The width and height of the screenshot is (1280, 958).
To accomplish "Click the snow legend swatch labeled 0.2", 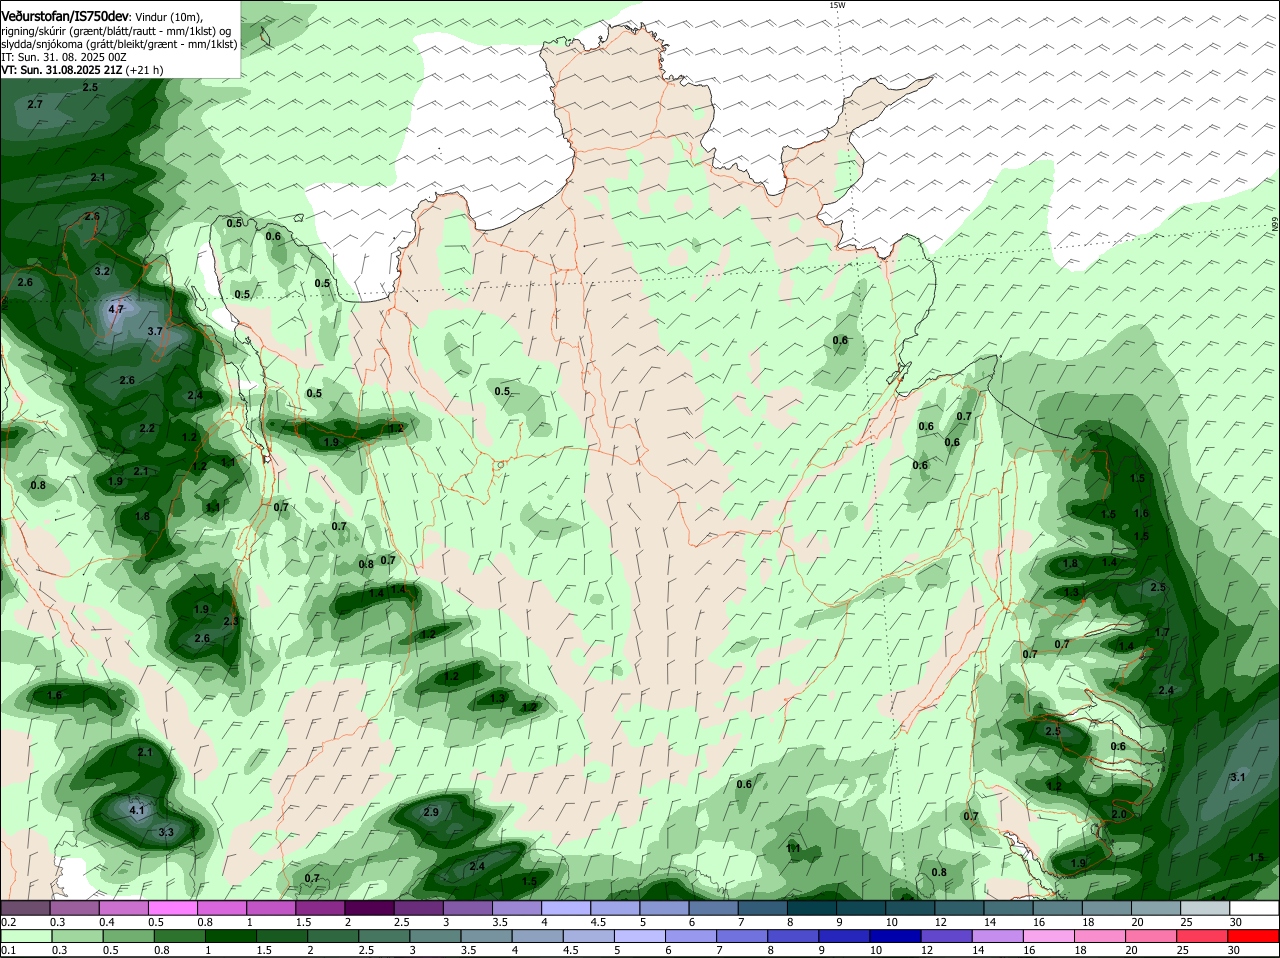I will point(25,908).
